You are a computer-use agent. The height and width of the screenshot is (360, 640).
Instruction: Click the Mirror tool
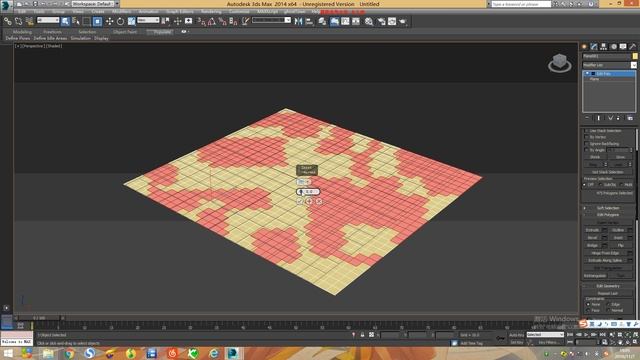[299, 21]
